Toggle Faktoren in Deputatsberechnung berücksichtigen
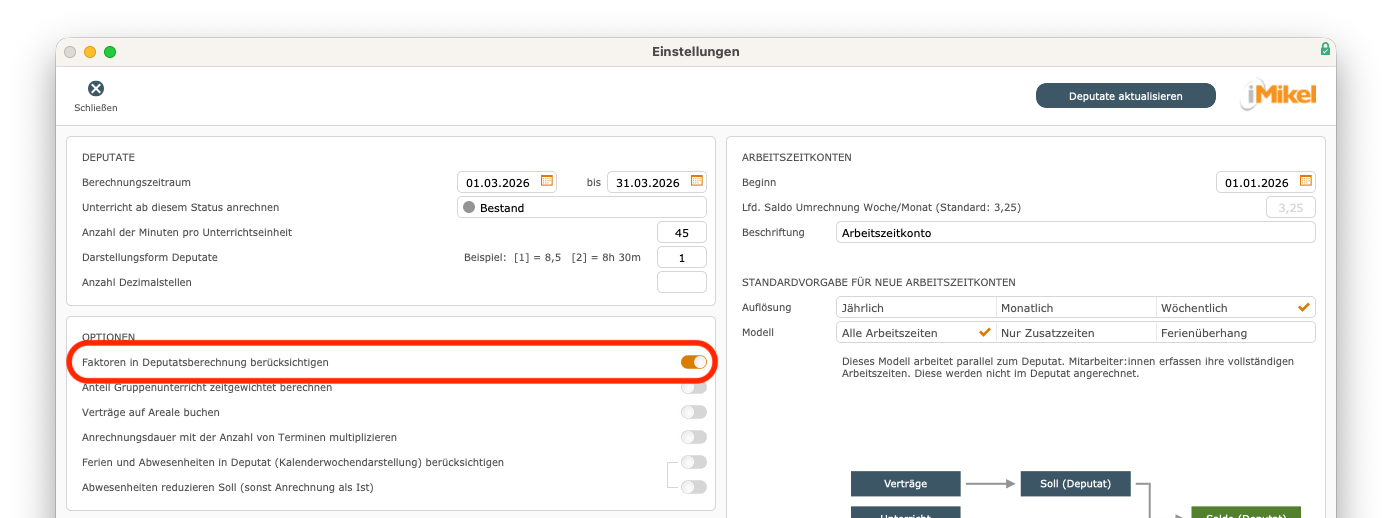 694,362
